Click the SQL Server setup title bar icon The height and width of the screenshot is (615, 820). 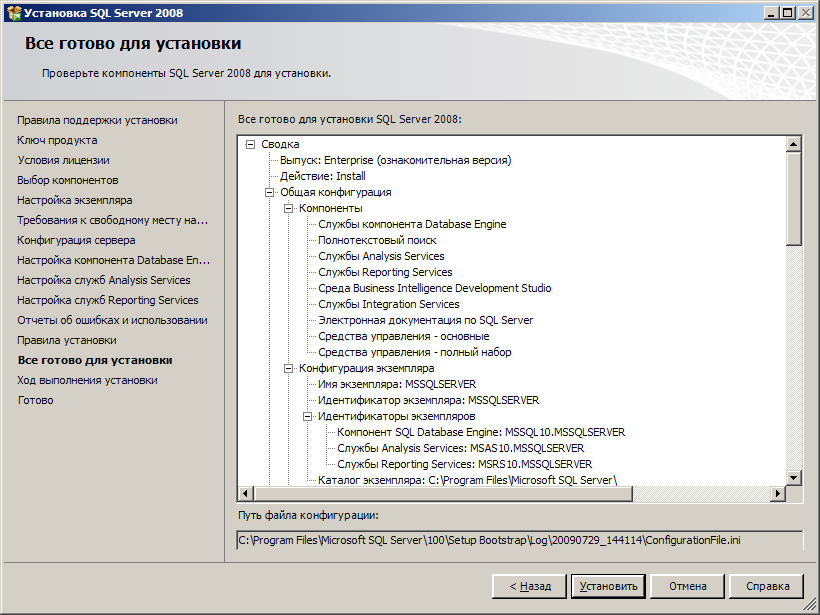click(14, 13)
